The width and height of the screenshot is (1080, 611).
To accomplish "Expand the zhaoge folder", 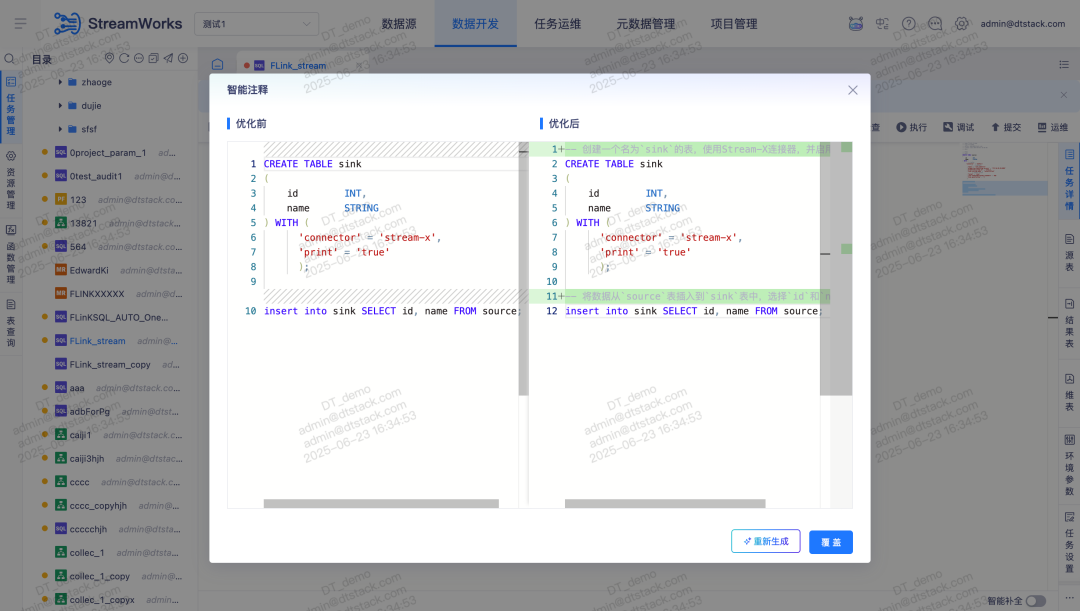I will [x=60, y=82].
